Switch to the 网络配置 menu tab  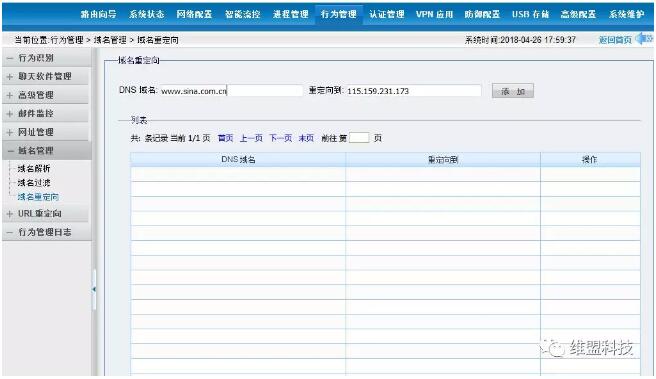pyautogui.click(x=194, y=14)
